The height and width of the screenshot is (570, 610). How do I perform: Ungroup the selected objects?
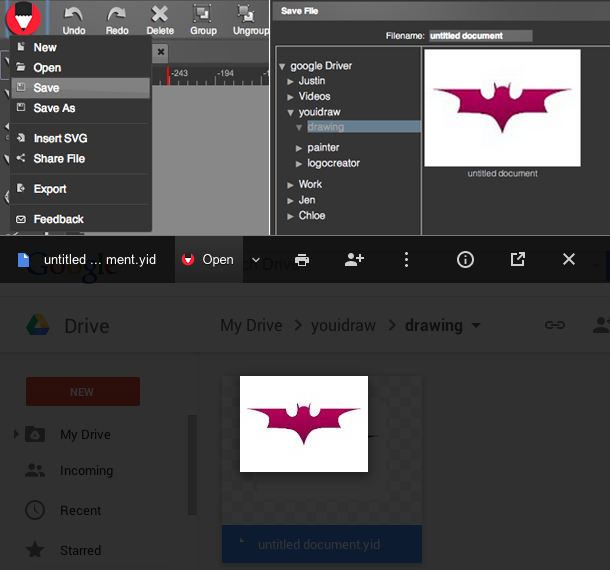point(250,21)
